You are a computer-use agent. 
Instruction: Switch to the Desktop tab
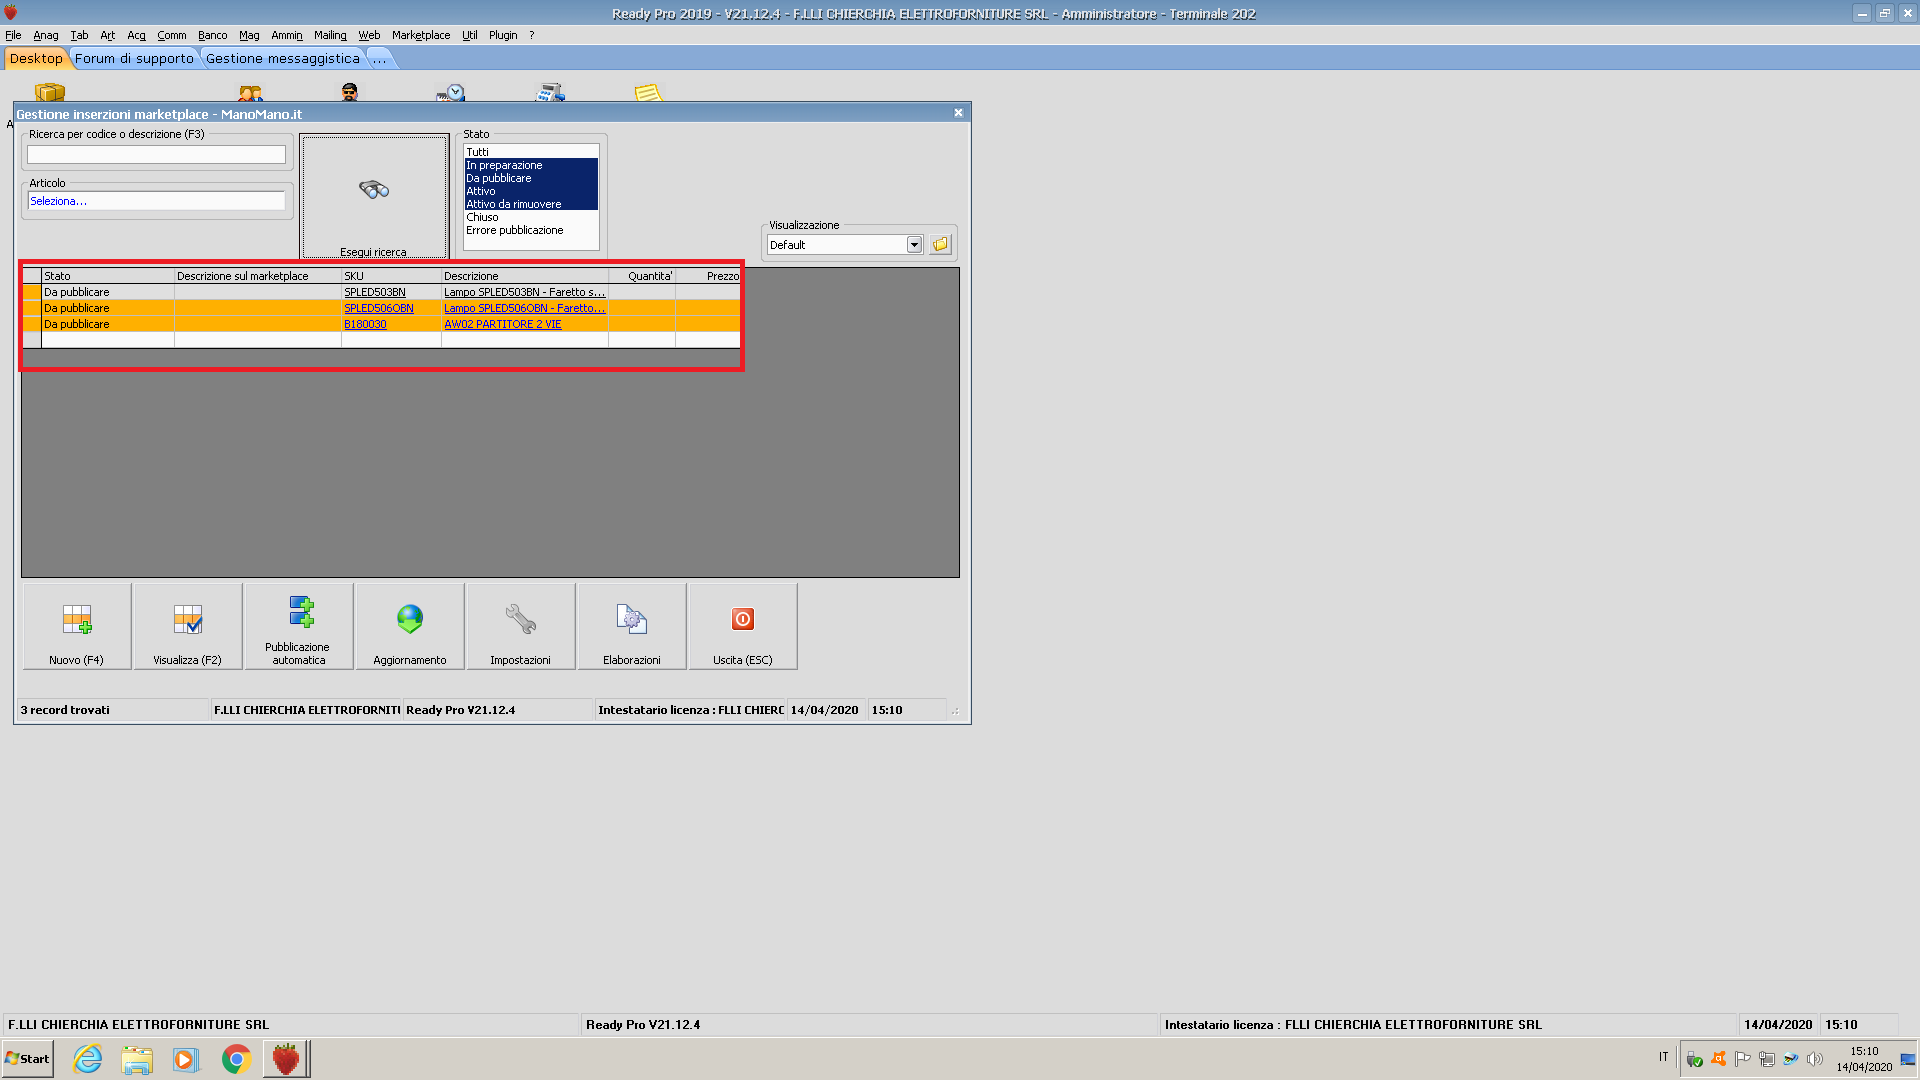pyautogui.click(x=36, y=59)
